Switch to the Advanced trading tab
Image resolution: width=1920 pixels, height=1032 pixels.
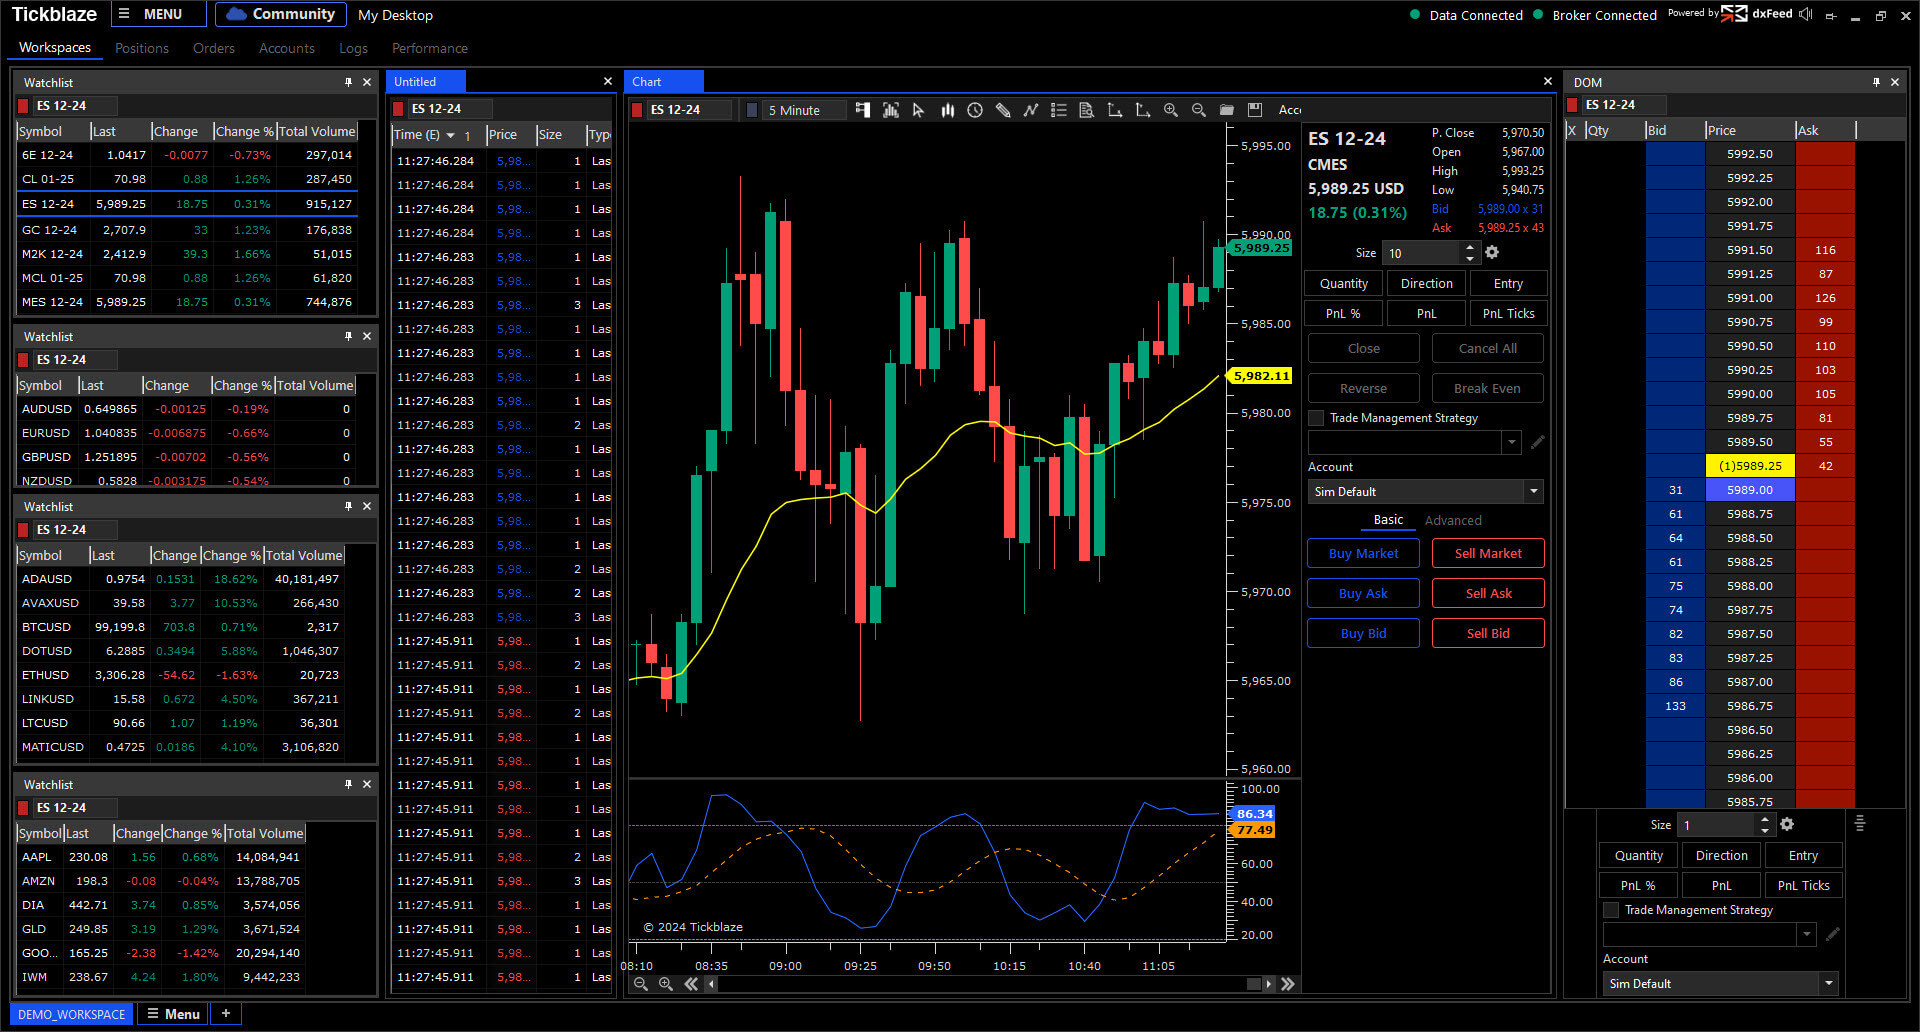1453,520
